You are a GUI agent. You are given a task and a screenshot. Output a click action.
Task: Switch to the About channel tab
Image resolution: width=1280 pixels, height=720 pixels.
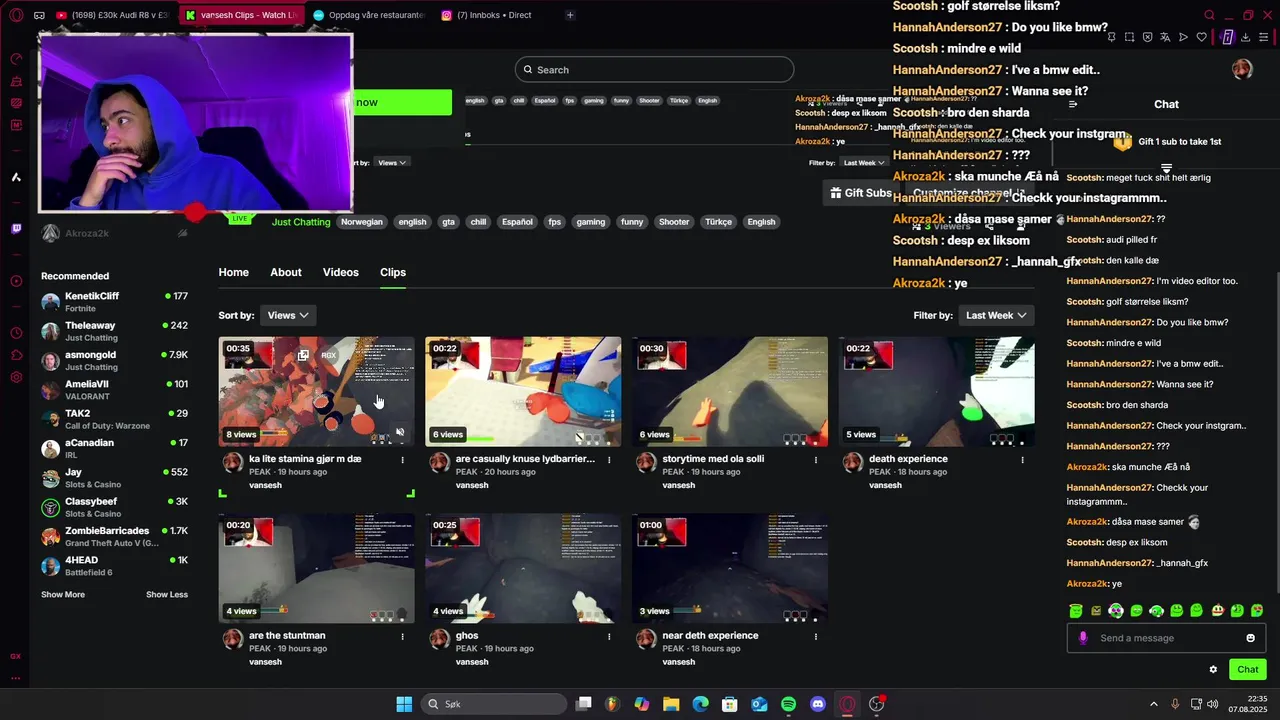click(x=286, y=272)
